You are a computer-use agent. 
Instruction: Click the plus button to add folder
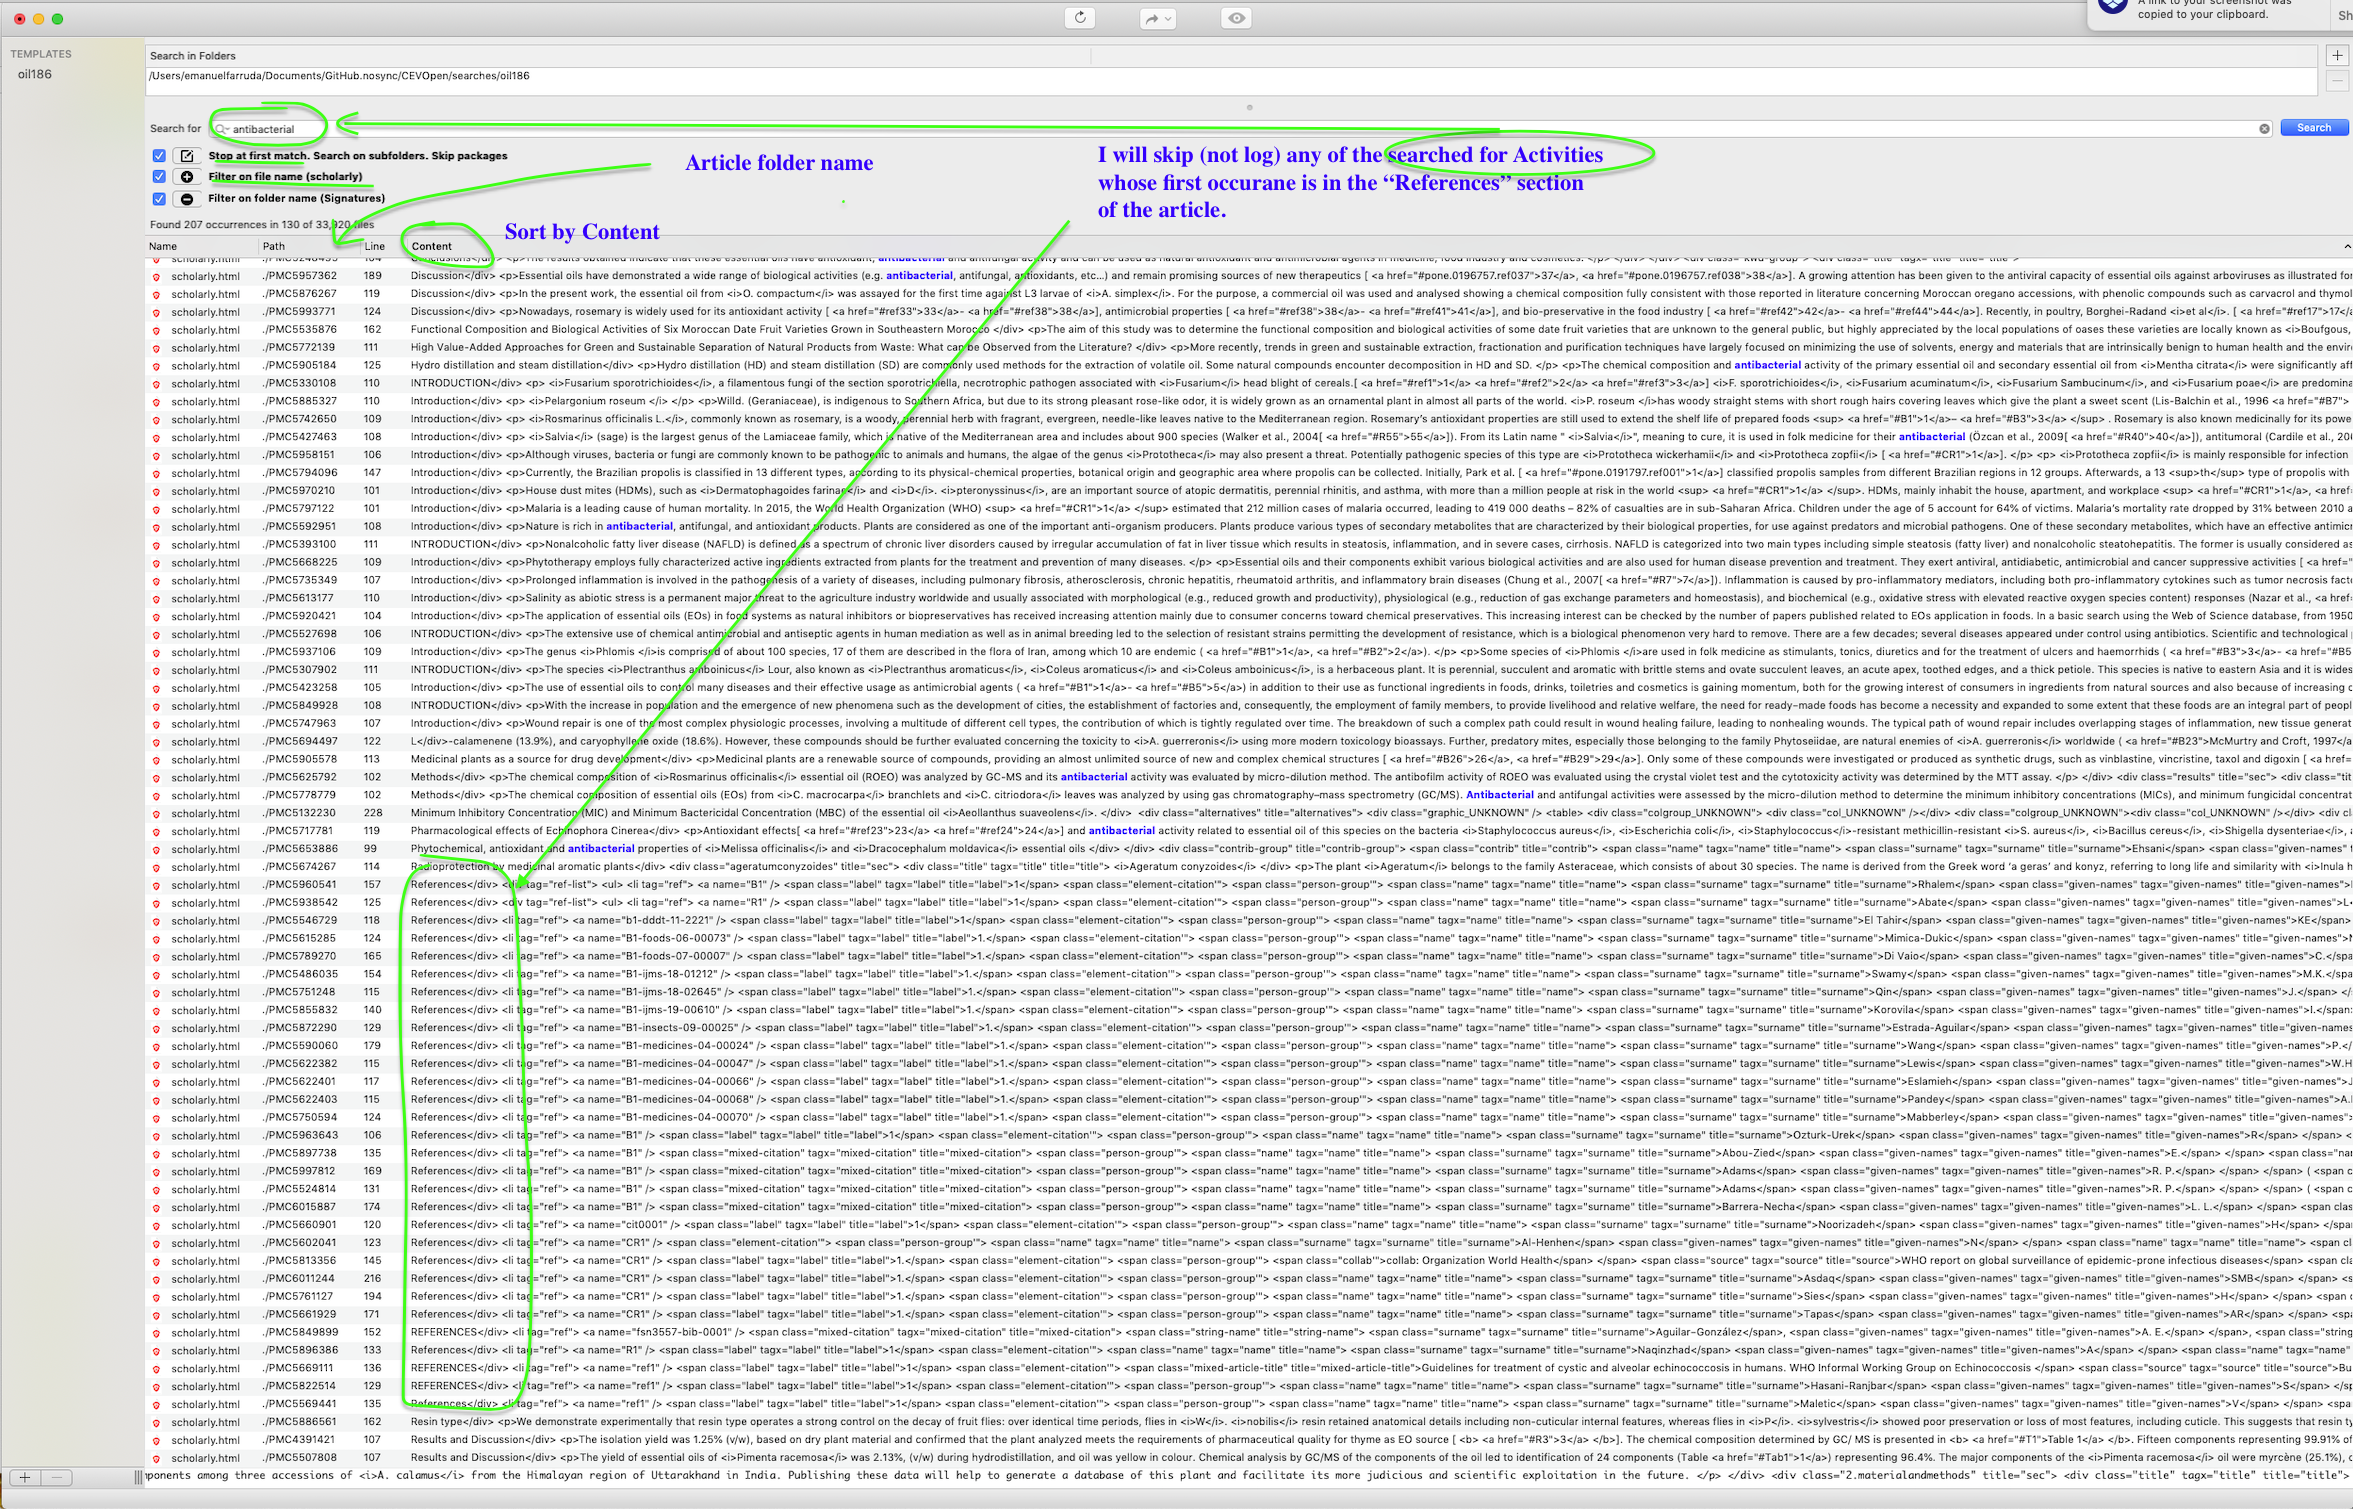(2337, 56)
